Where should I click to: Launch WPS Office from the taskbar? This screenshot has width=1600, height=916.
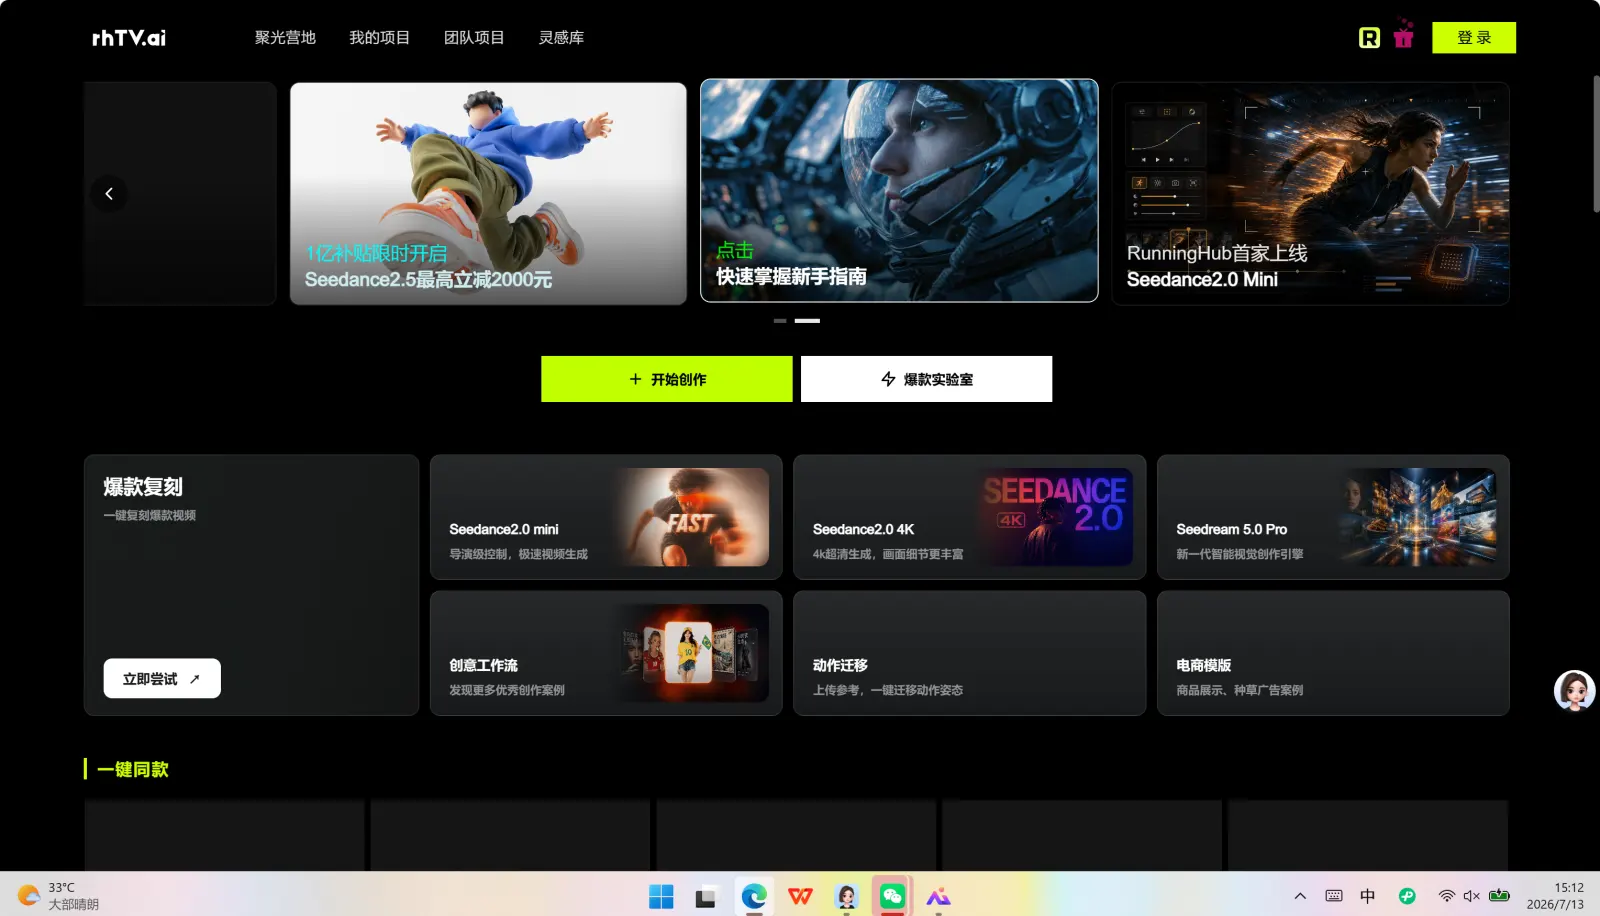click(800, 897)
